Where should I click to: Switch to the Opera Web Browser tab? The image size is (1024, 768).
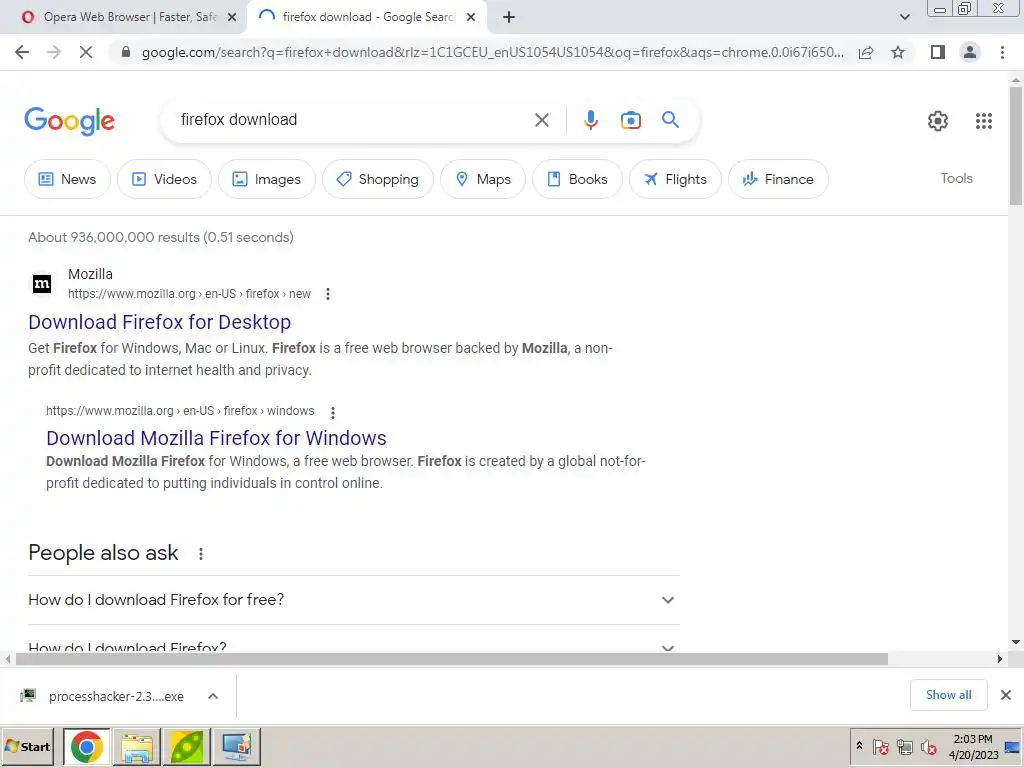click(124, 17)
